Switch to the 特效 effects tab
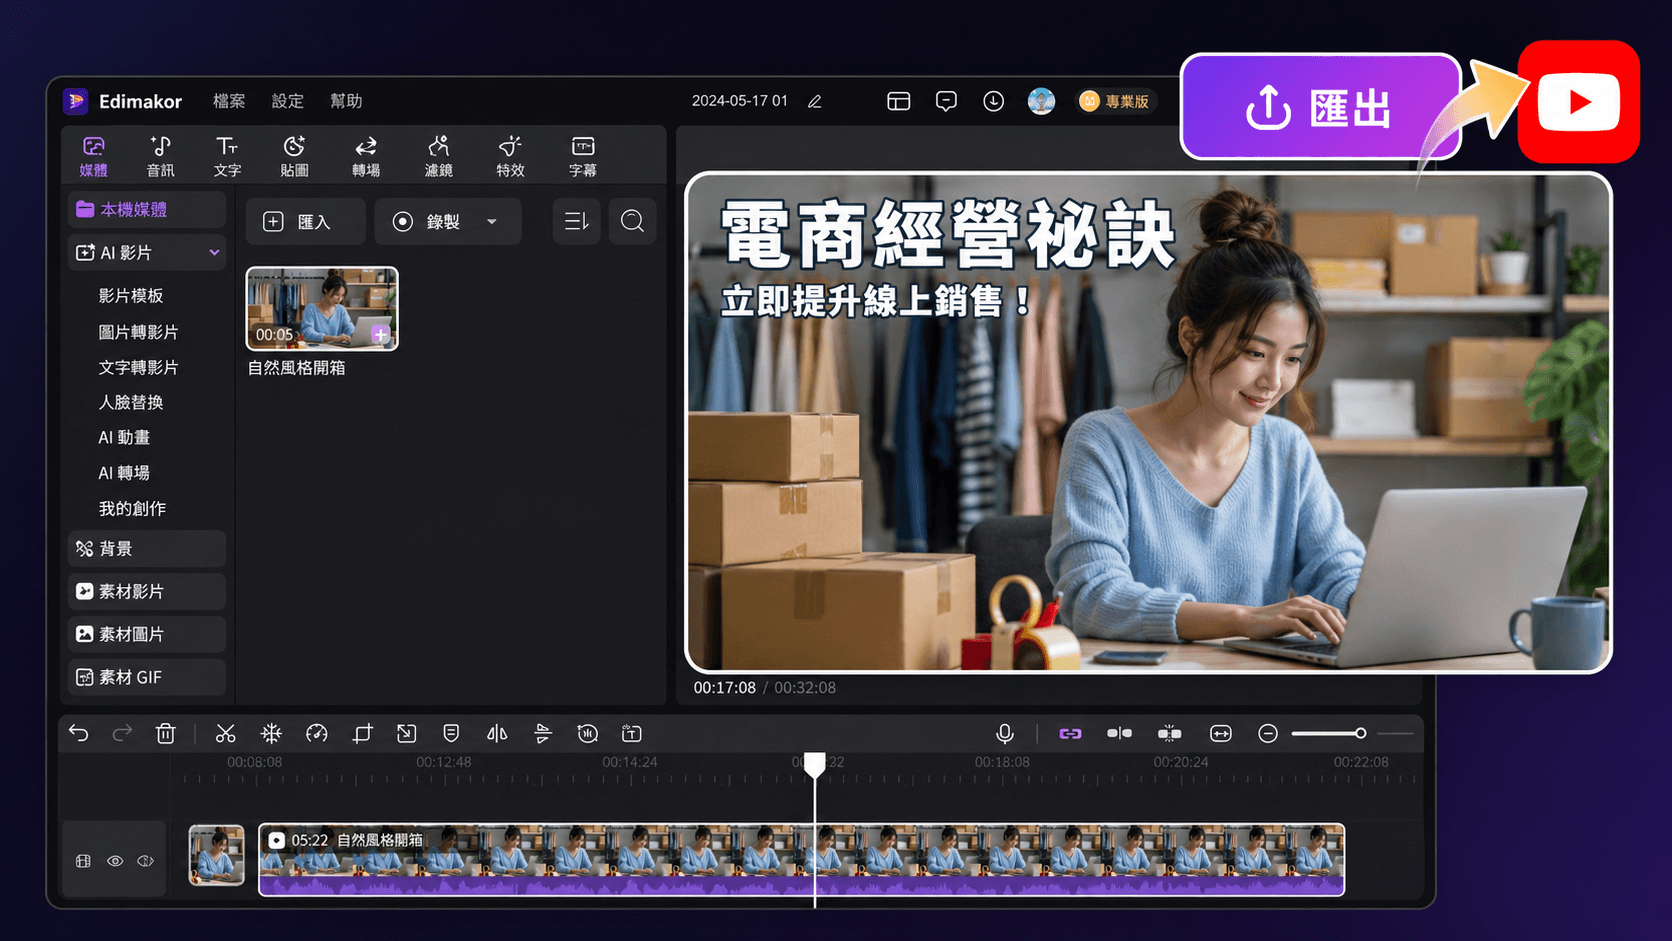 pos(510,157)
